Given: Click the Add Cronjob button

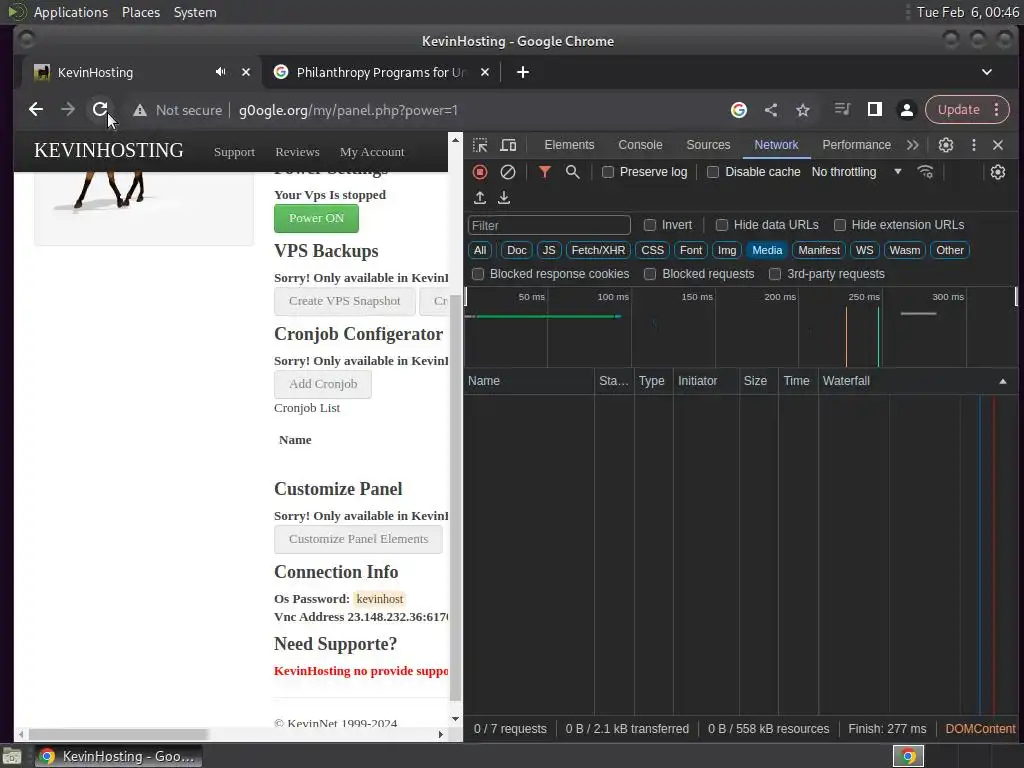Looking at the screenshot, I should point(323,384).
